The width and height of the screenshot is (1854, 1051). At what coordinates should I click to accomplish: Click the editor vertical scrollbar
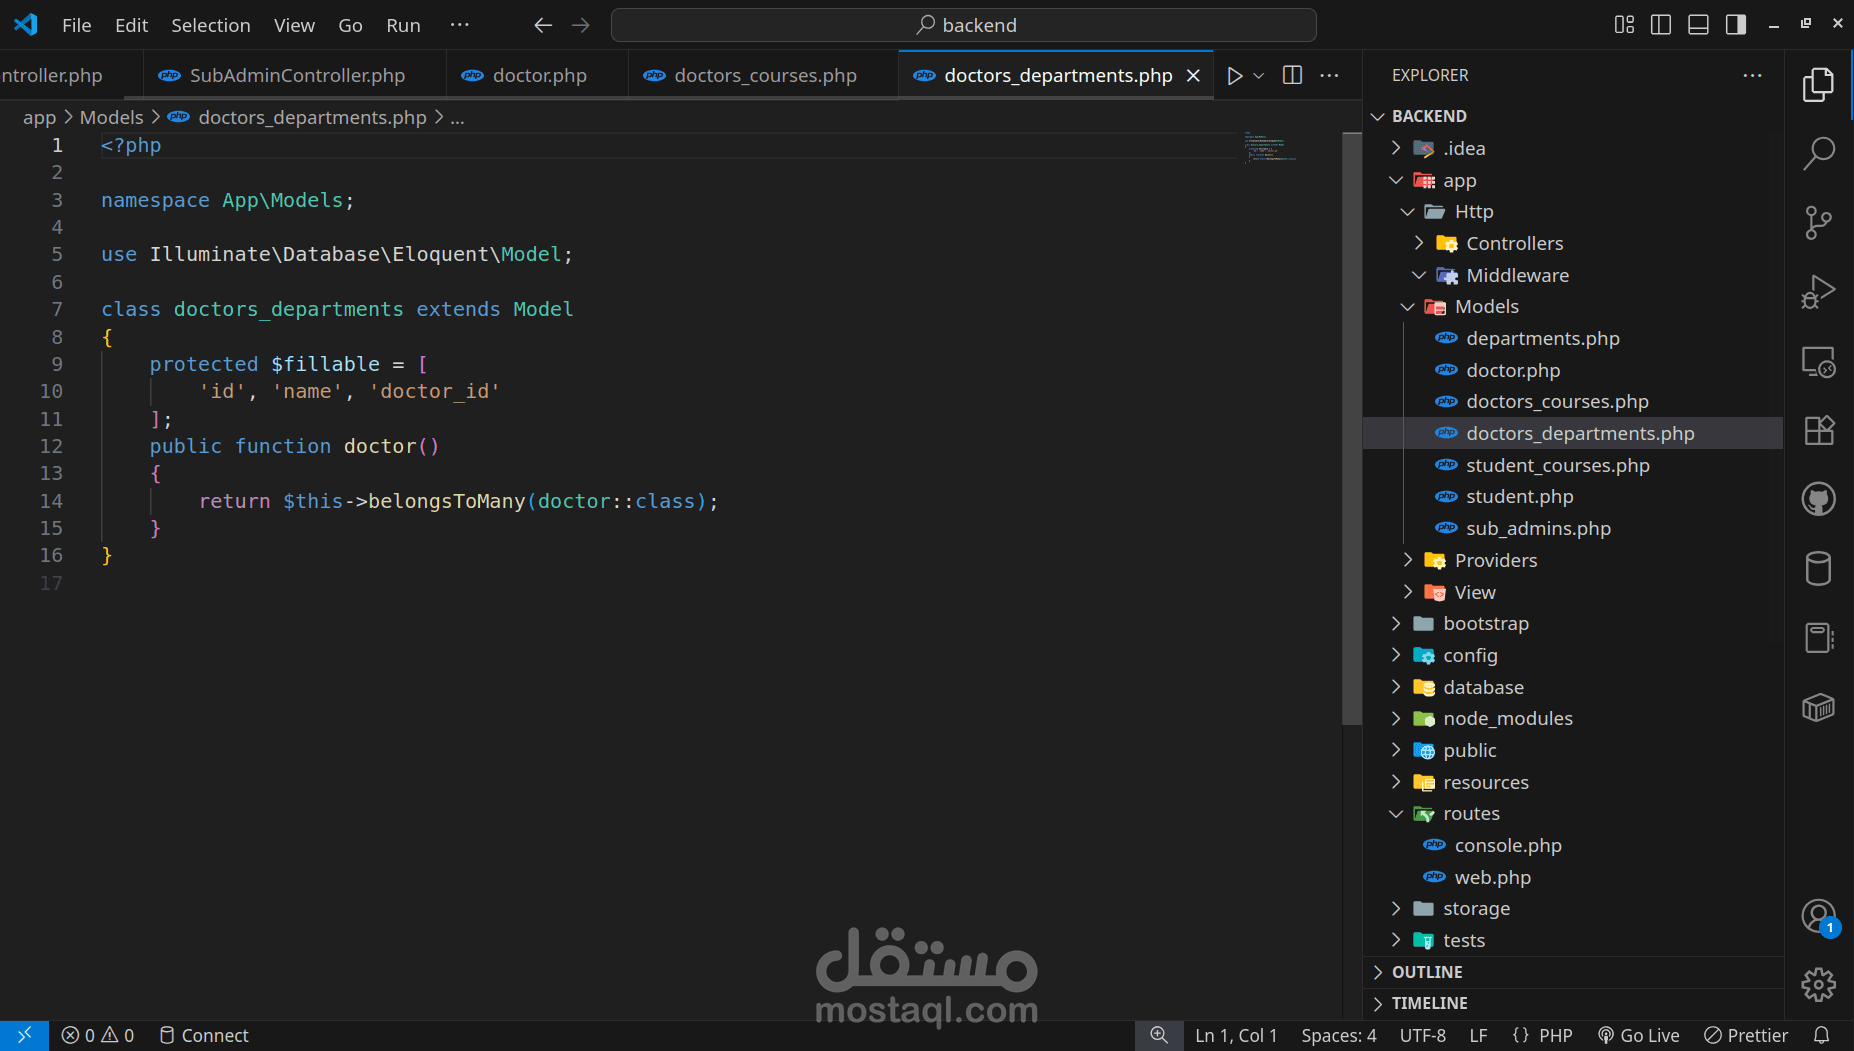click(x=1351, y=428)
